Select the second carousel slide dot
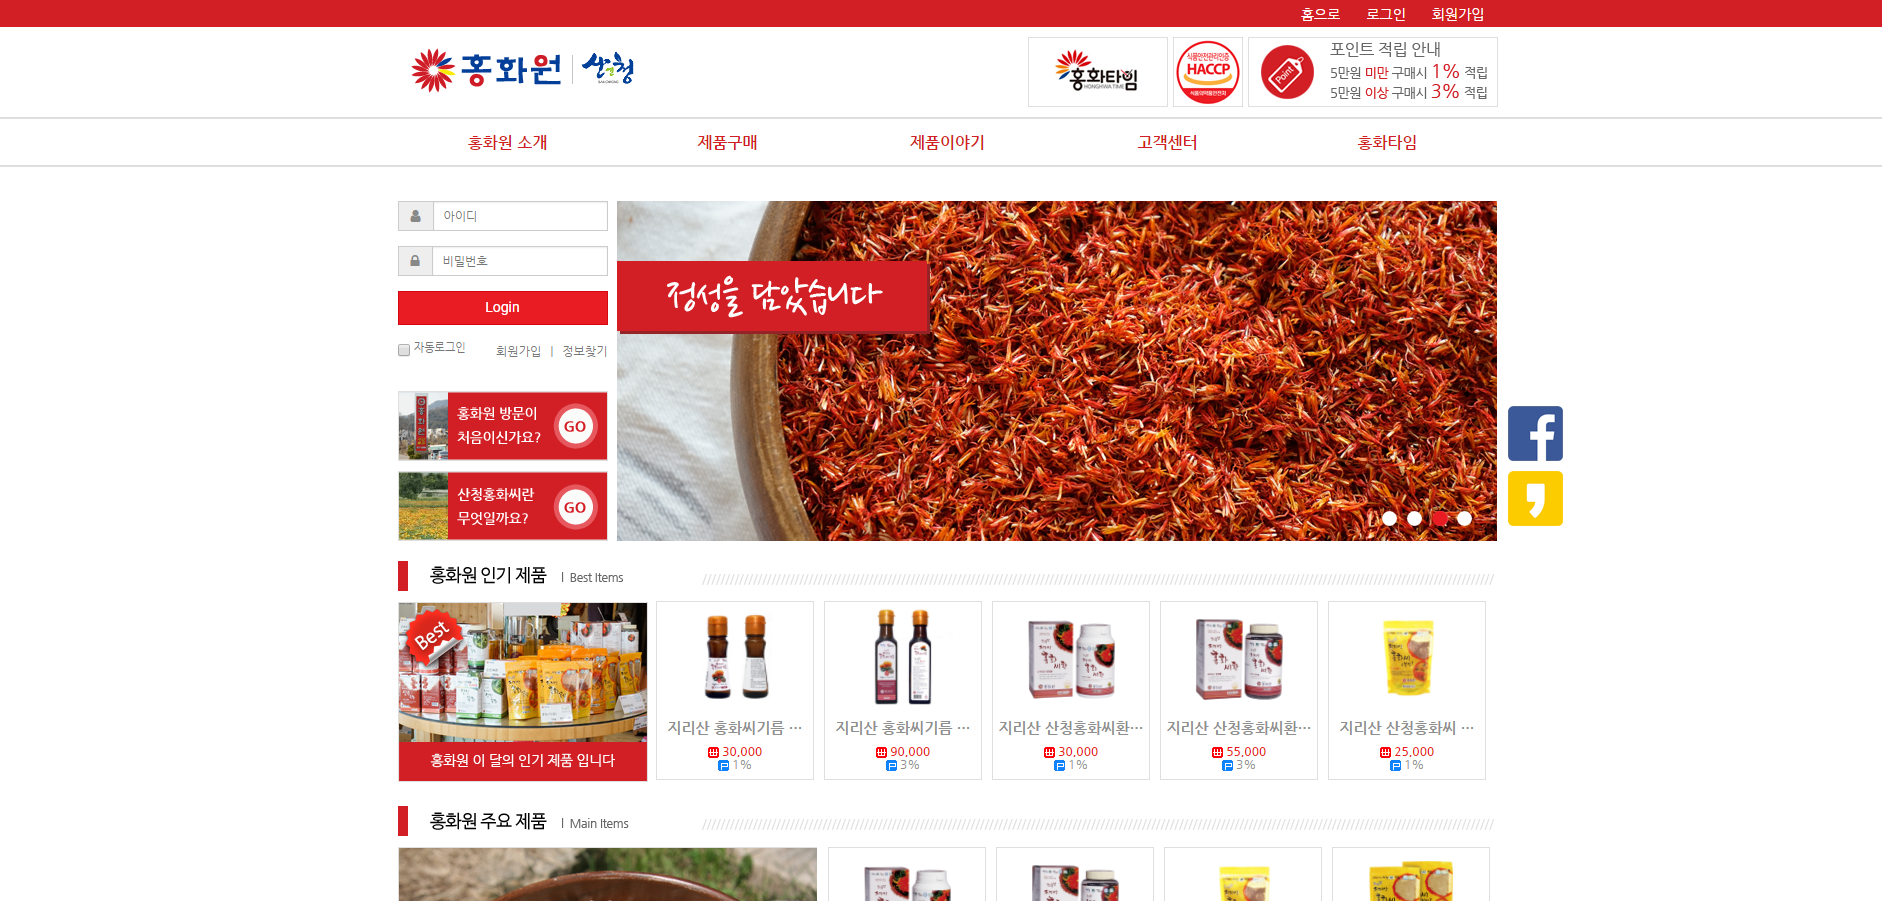The height and width of the screenshot is (901, 1882). pyautogui.click(x=1414, y=518)
